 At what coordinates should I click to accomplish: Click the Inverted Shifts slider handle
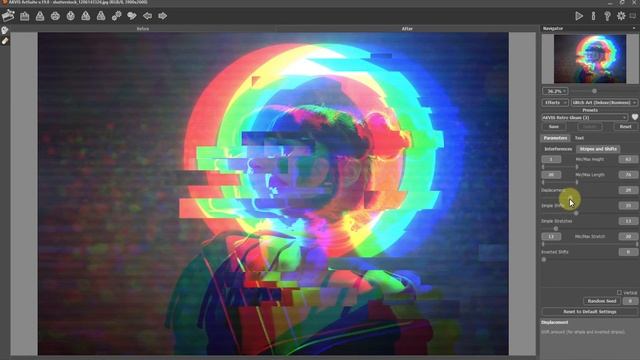[x=544, y=259]
